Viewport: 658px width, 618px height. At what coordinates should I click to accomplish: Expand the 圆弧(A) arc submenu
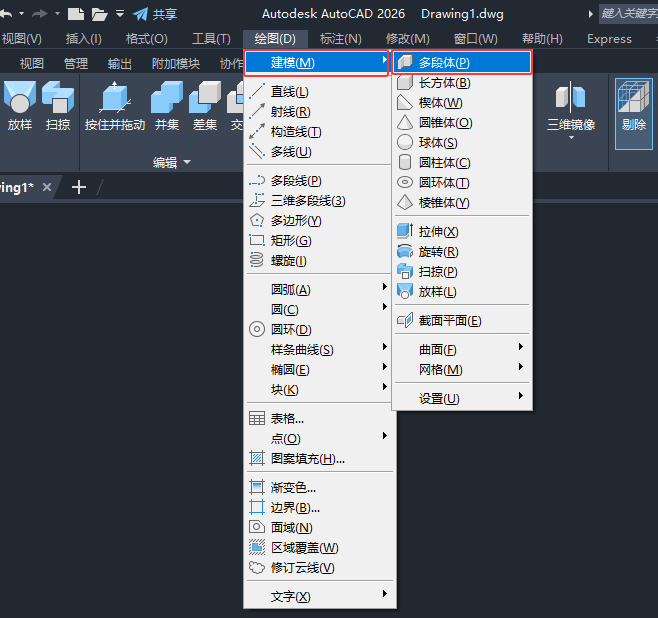[319, 289]
